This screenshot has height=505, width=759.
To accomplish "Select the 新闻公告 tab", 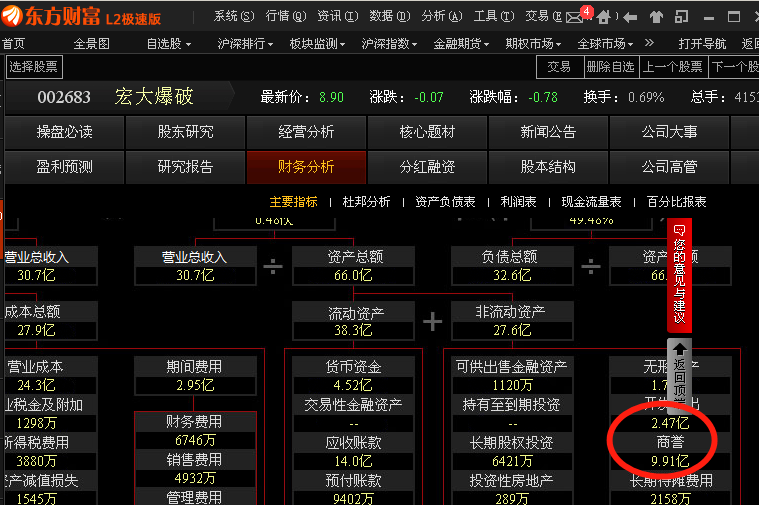I will tap(548, 132).
